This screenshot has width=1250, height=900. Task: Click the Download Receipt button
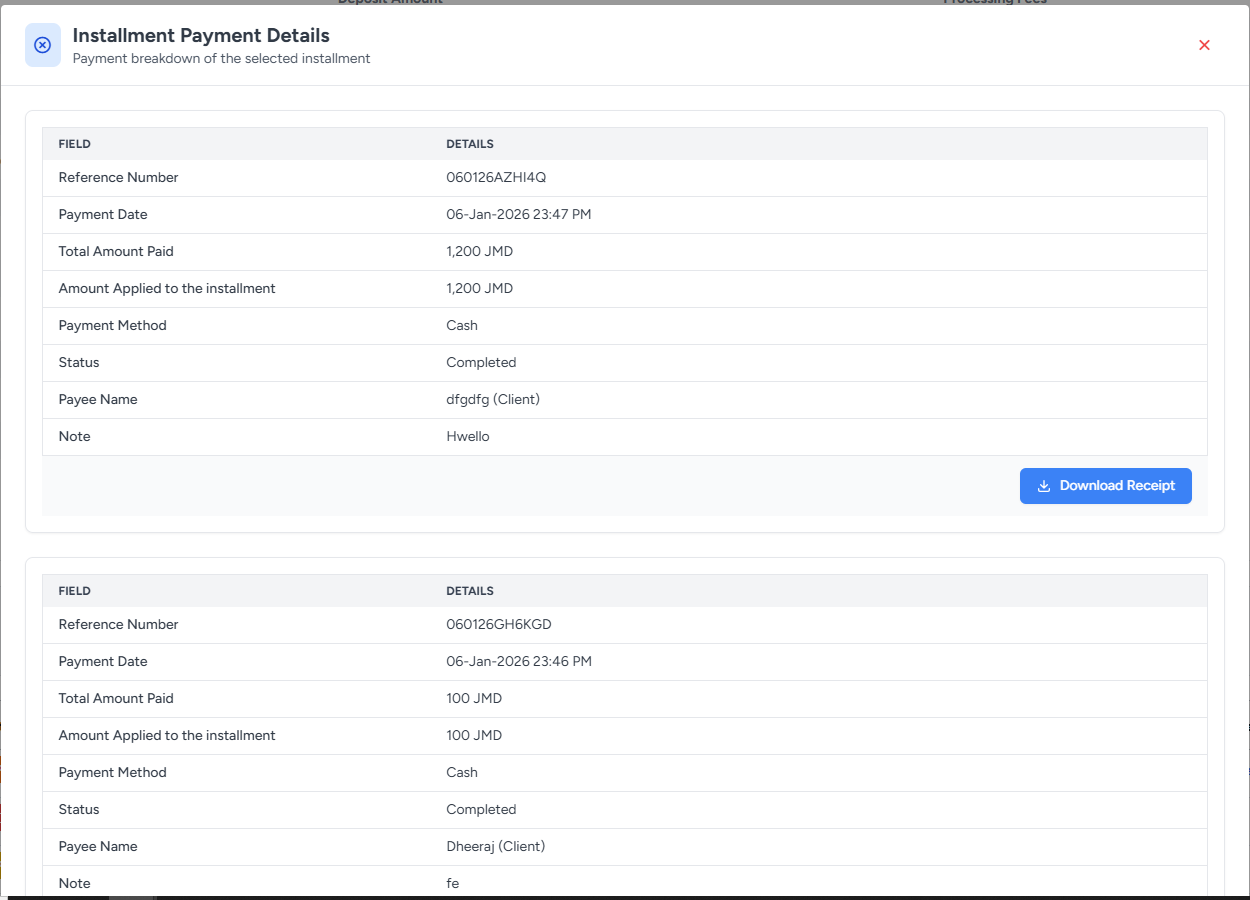[1105, 486]
